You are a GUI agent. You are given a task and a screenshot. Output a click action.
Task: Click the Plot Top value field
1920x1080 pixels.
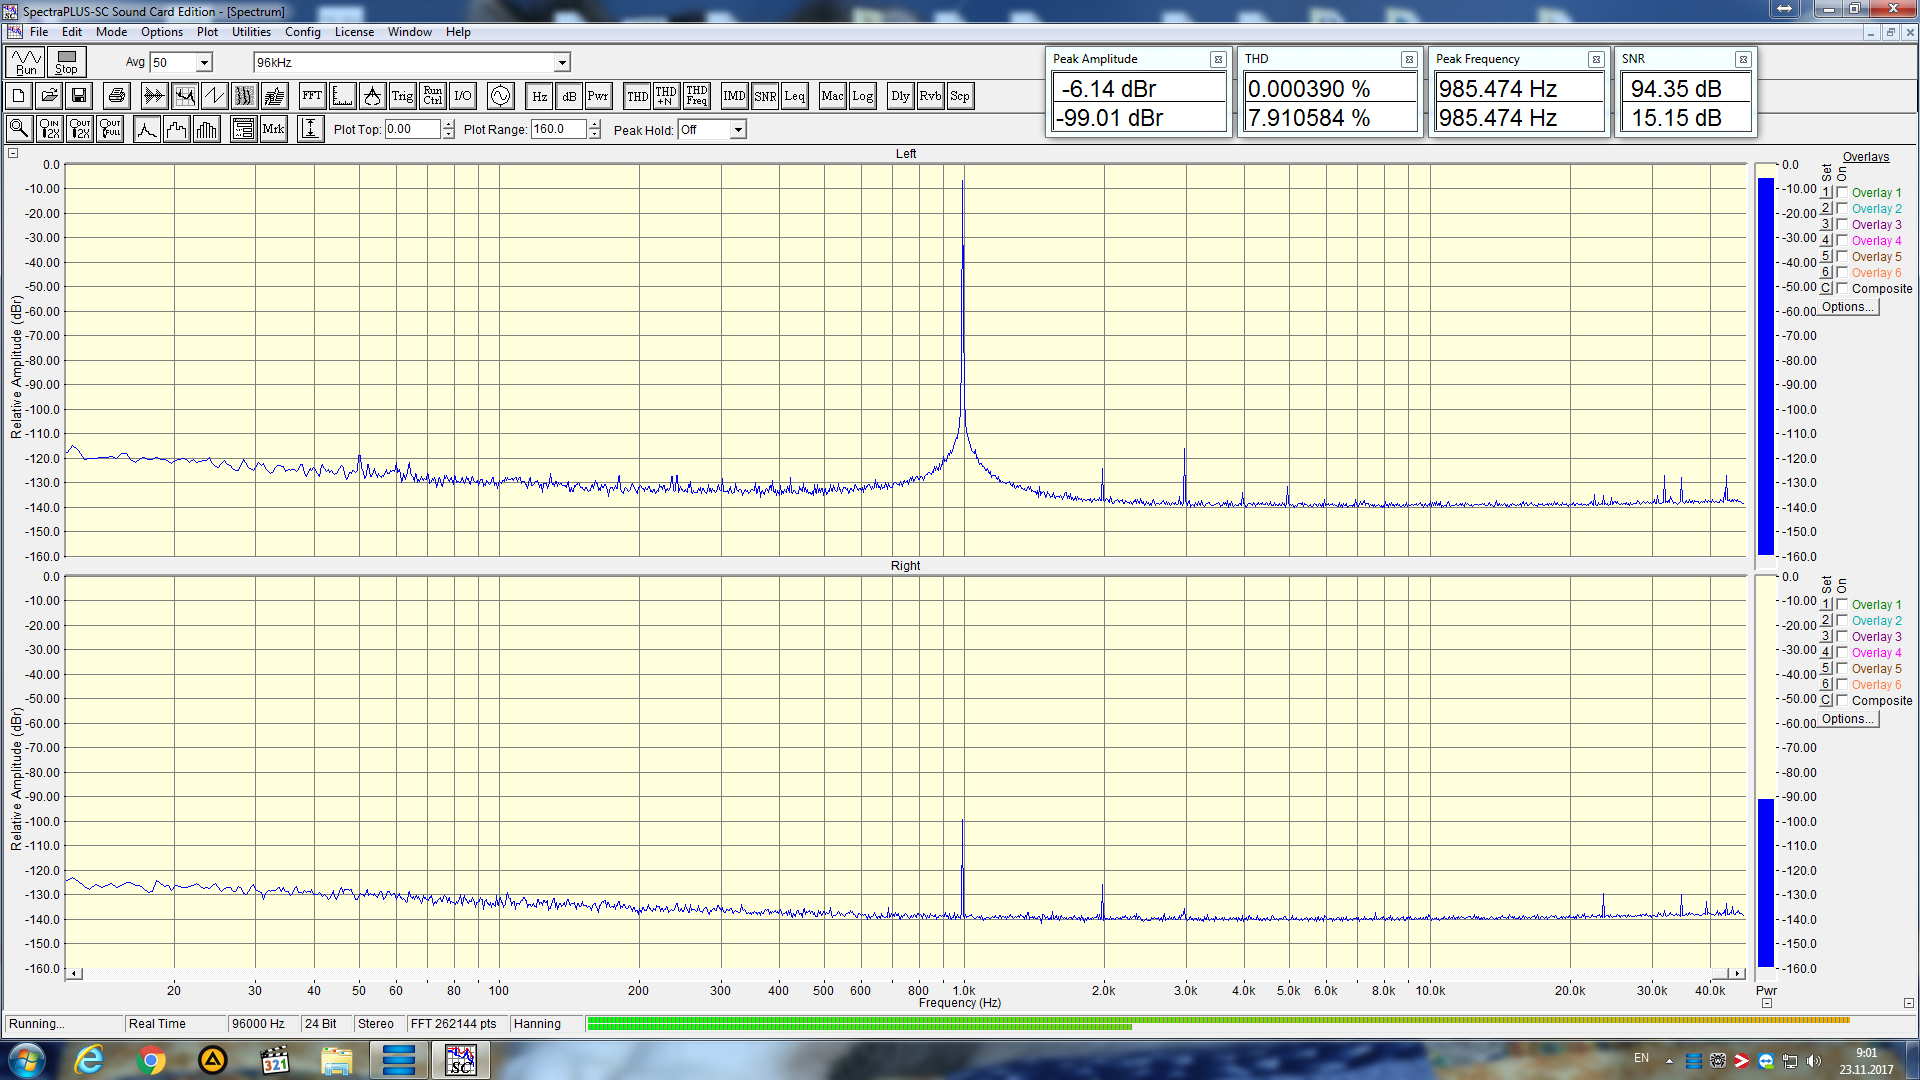412,129
